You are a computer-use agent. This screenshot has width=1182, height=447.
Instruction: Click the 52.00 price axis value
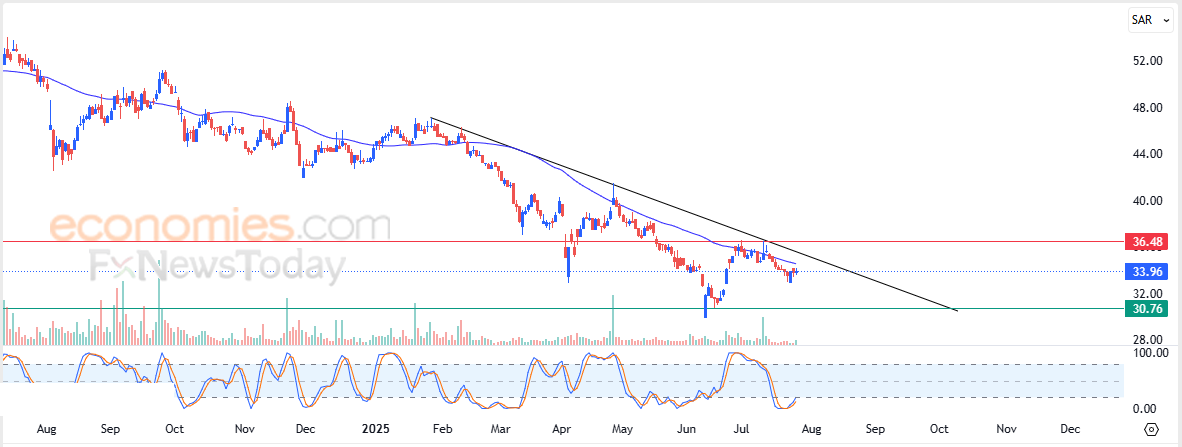tap(1149, 60)
